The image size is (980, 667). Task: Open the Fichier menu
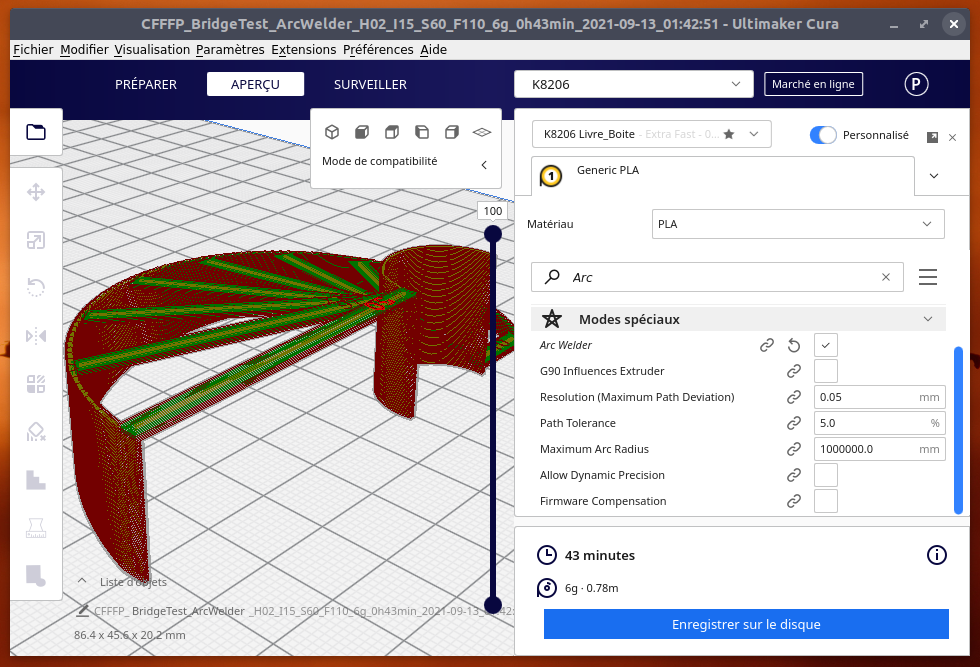click(x=33, y=49)
